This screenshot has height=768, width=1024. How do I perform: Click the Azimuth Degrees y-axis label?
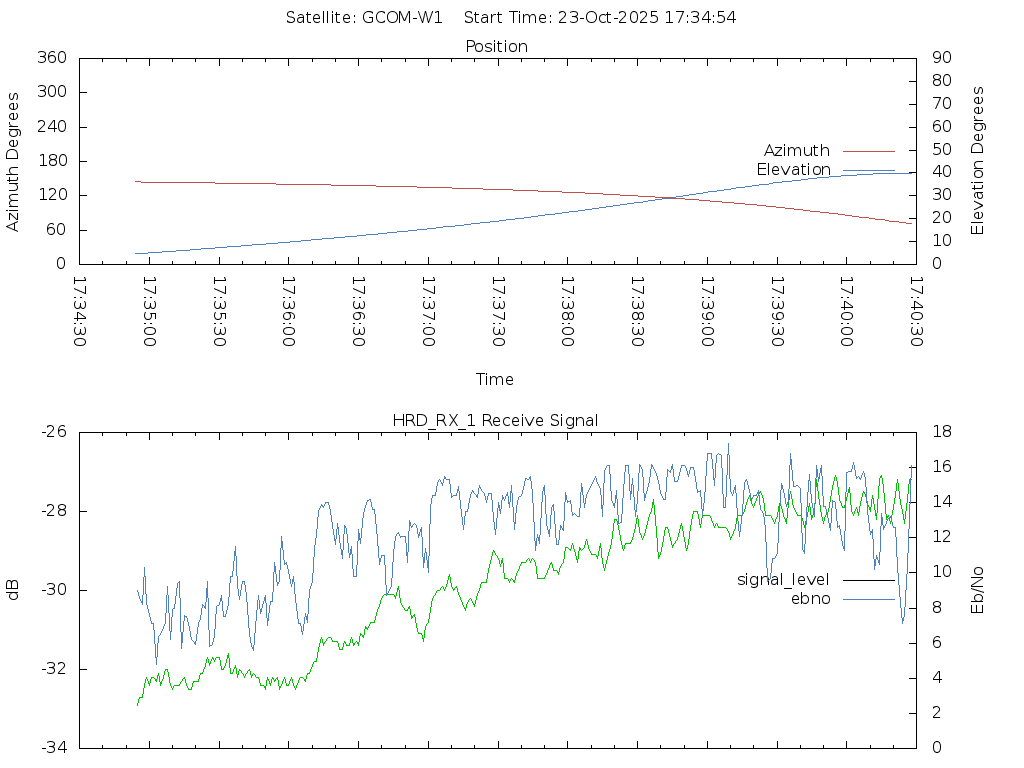point(14,161)
